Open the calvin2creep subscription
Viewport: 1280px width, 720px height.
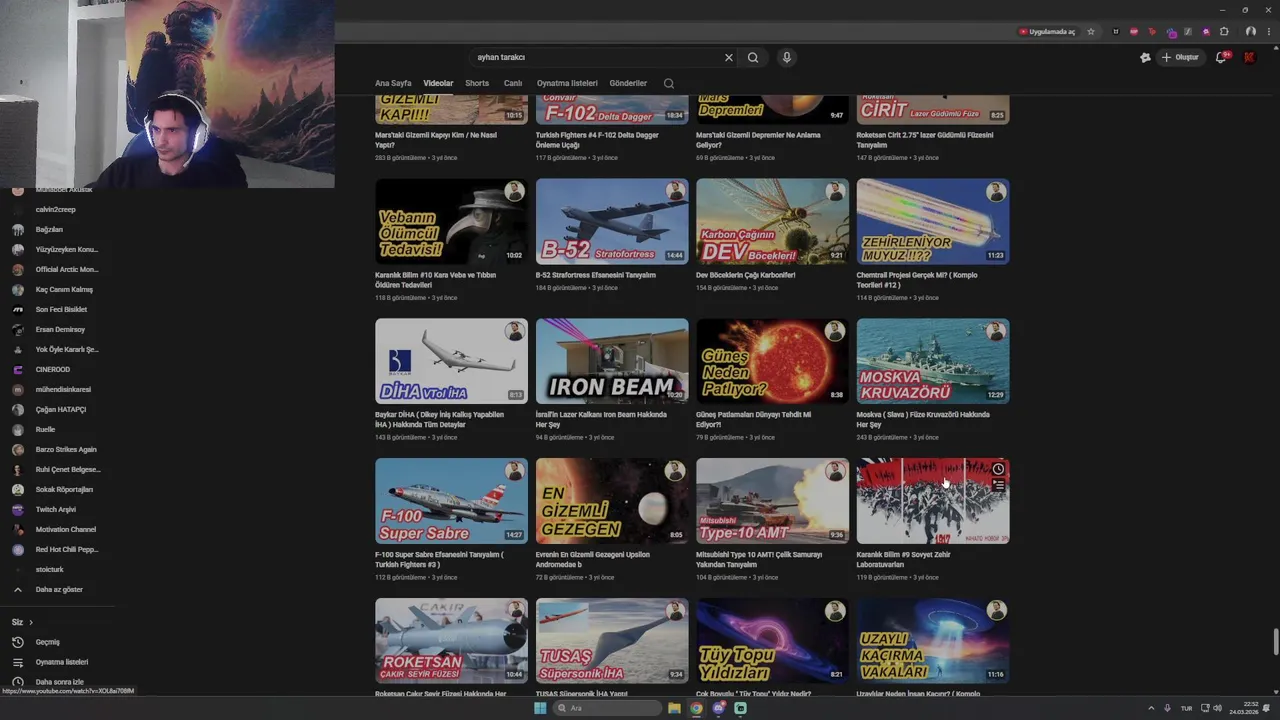tap(58, 210)
